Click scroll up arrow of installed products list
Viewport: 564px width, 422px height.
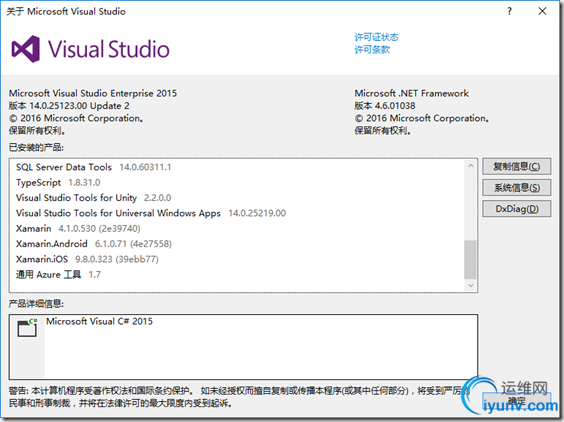[470, 165]
